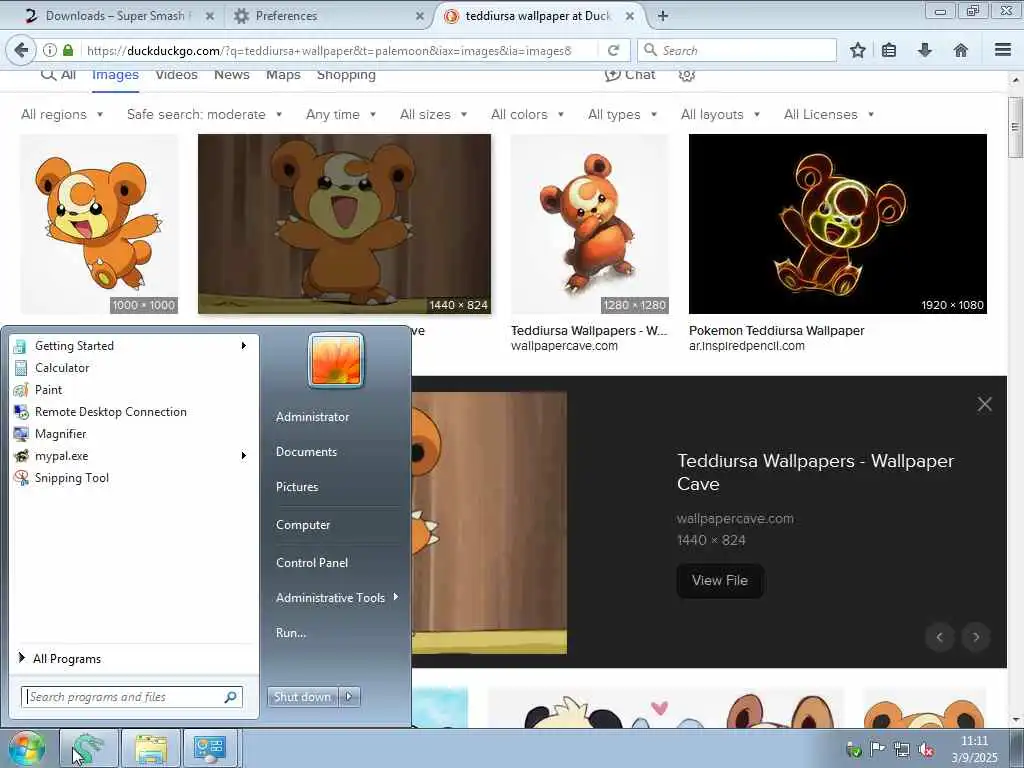Click the View File button
Viewport: 1024px width, 768px height.
tap(720, 581)
